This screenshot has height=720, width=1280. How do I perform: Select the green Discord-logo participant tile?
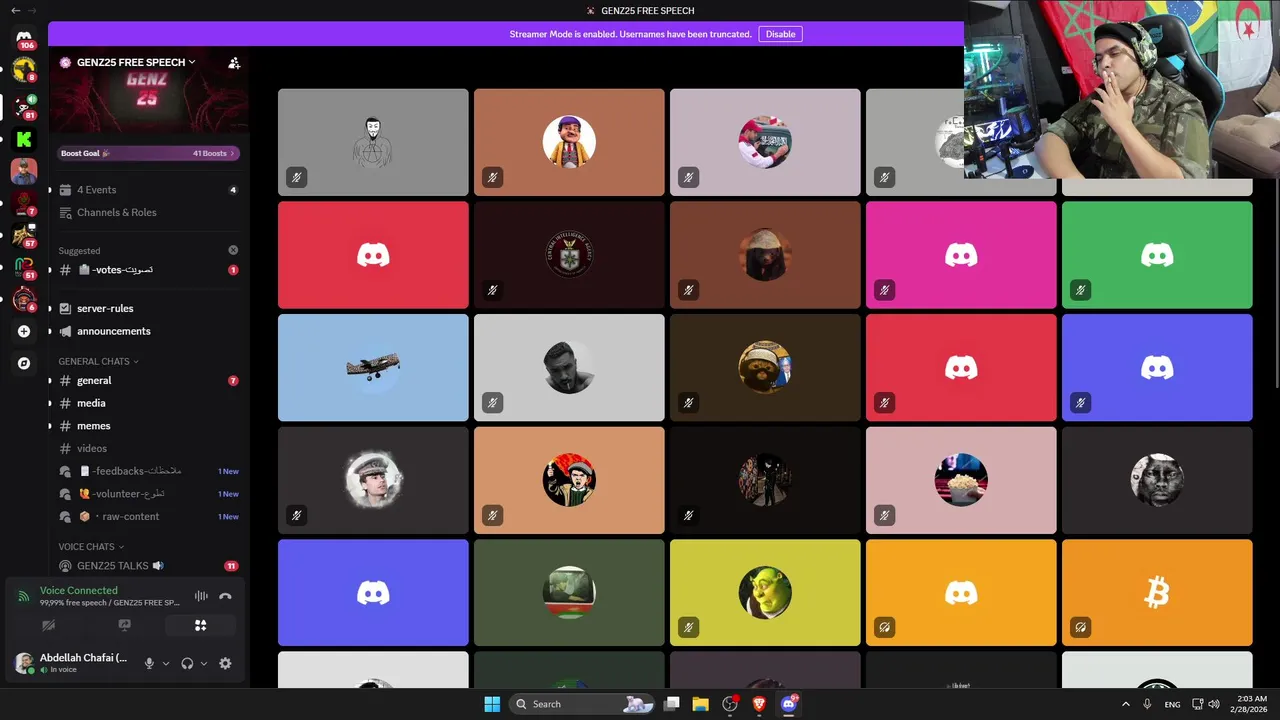click(x=1157, y=255)
